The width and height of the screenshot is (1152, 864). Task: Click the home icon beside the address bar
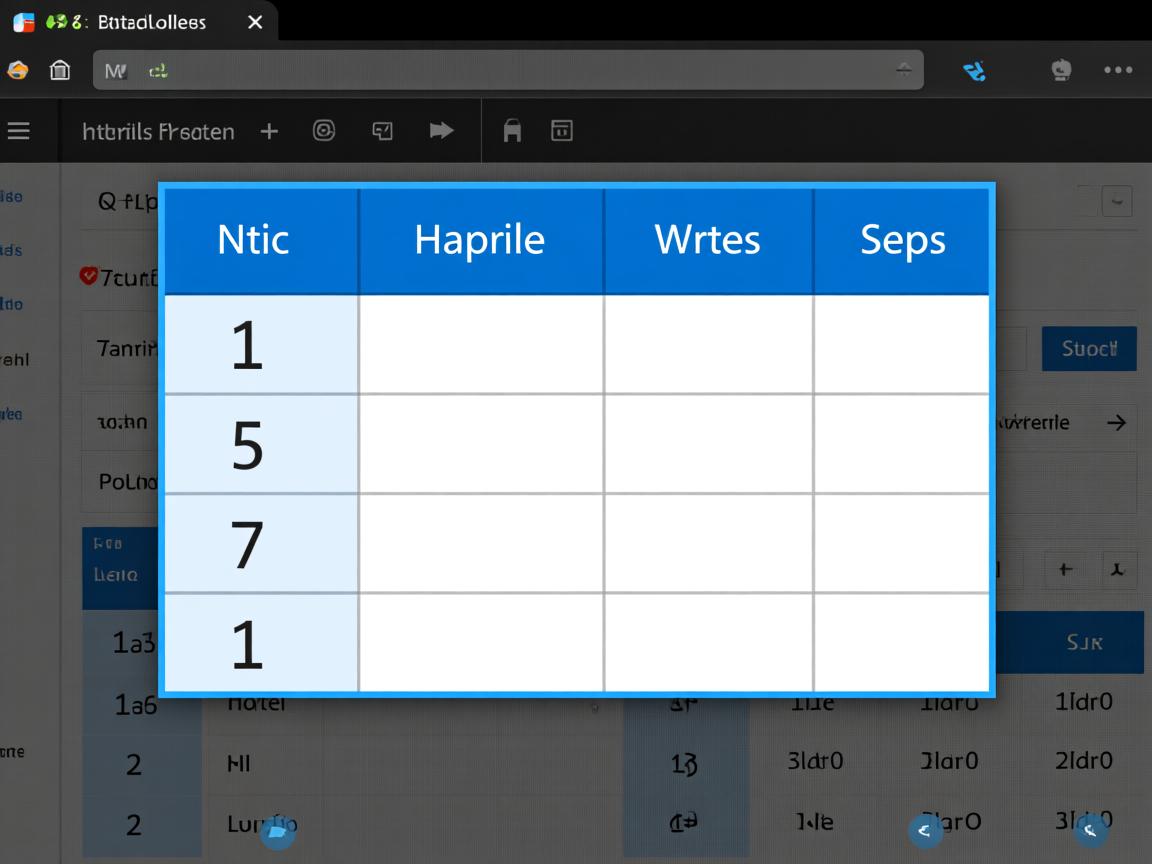pos(60,70)
